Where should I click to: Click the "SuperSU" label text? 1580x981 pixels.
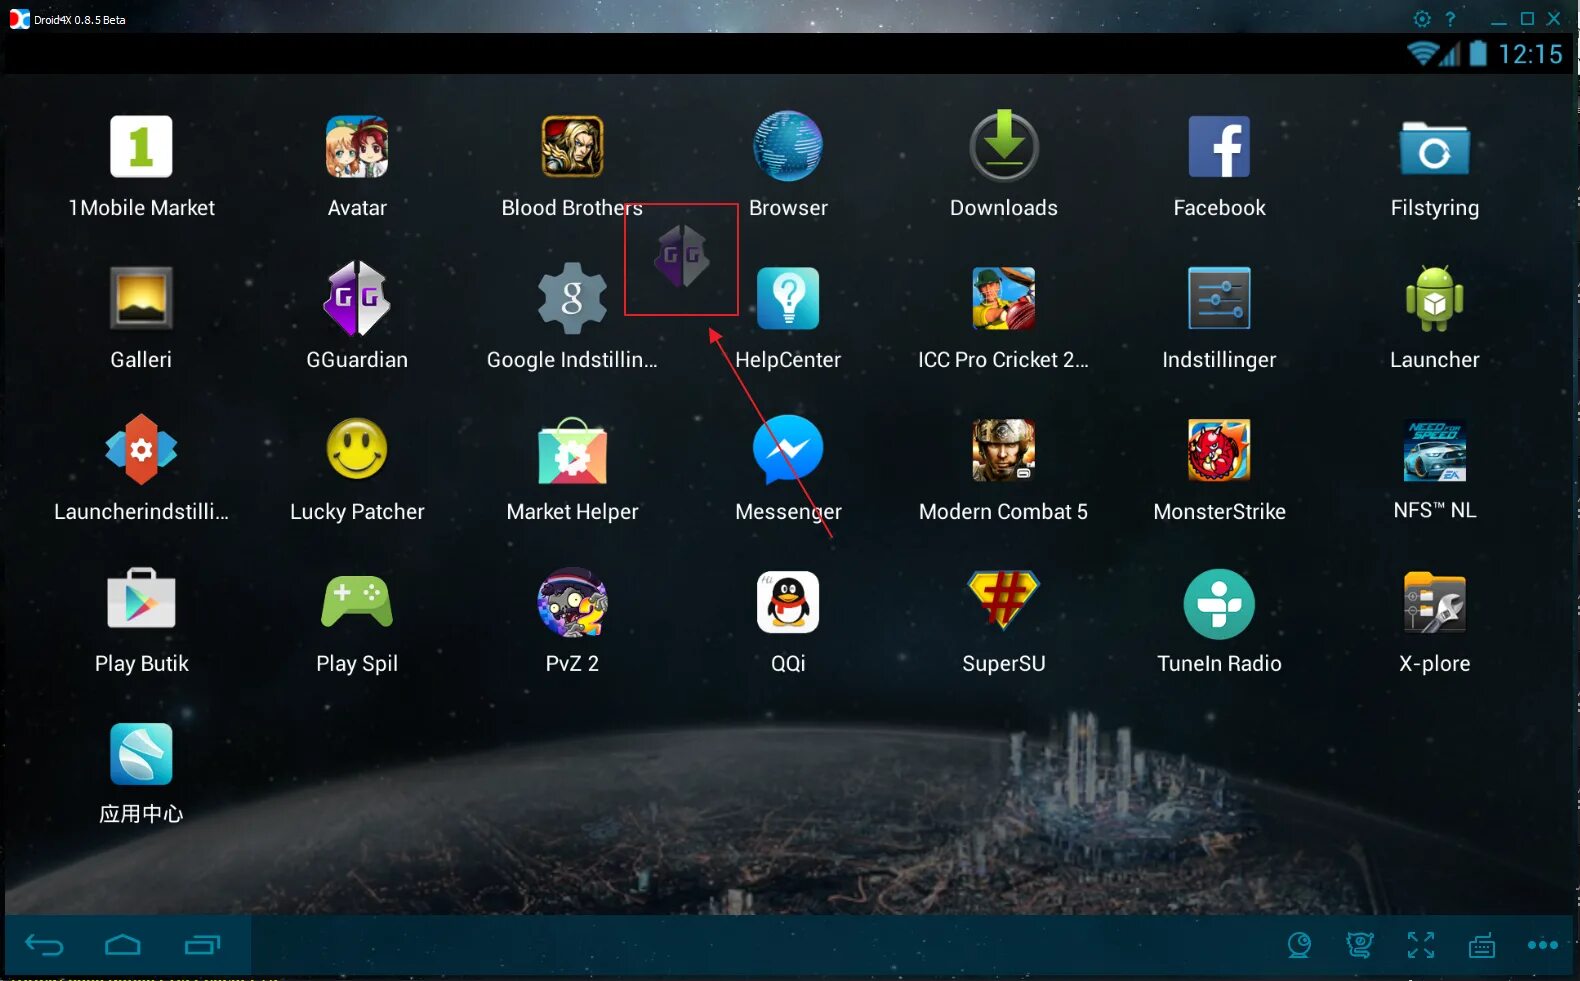tap(1004, 664)
